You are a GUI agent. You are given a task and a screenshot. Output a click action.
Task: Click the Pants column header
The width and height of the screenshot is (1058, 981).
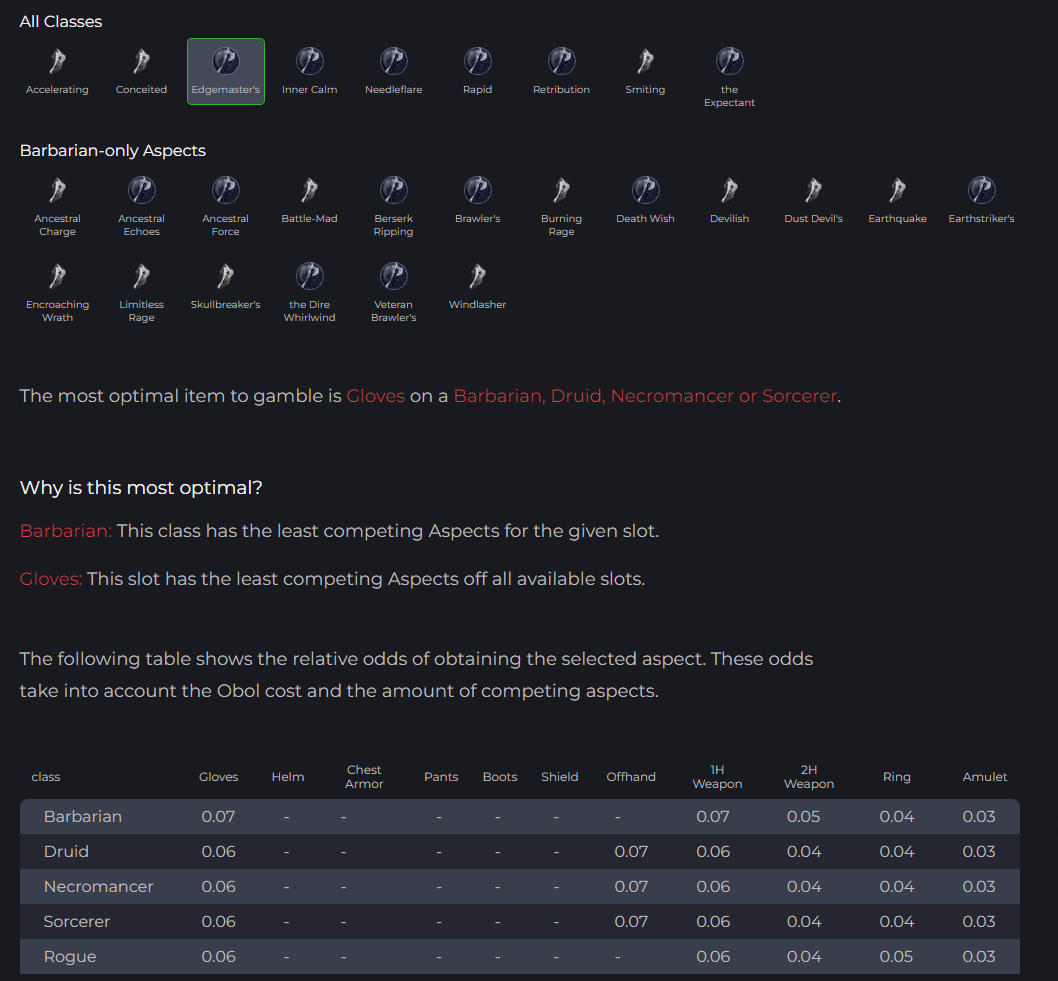coord(441,777)
